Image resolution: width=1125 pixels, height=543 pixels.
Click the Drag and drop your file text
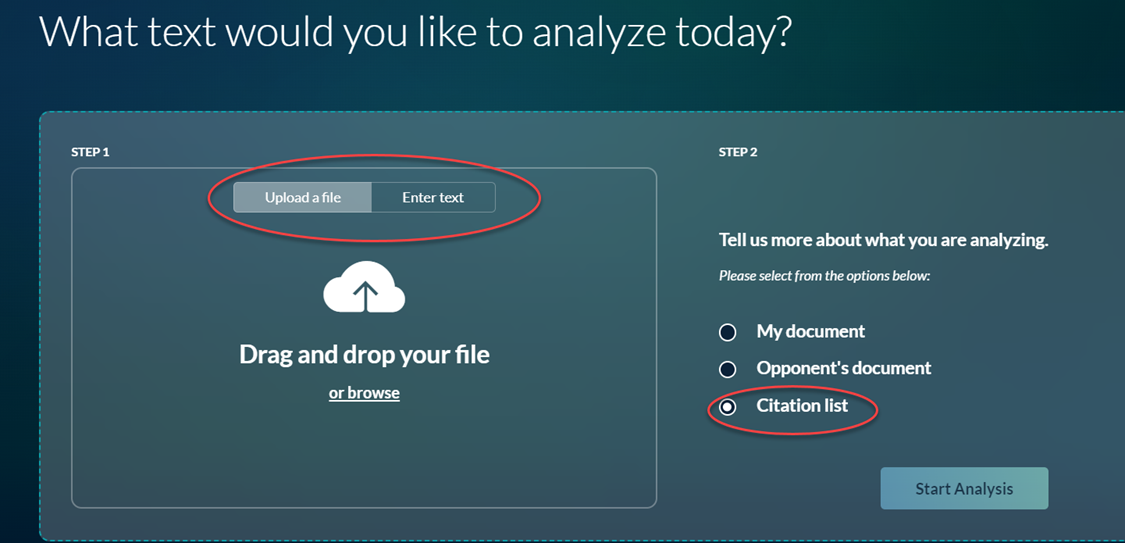point(364,354)
